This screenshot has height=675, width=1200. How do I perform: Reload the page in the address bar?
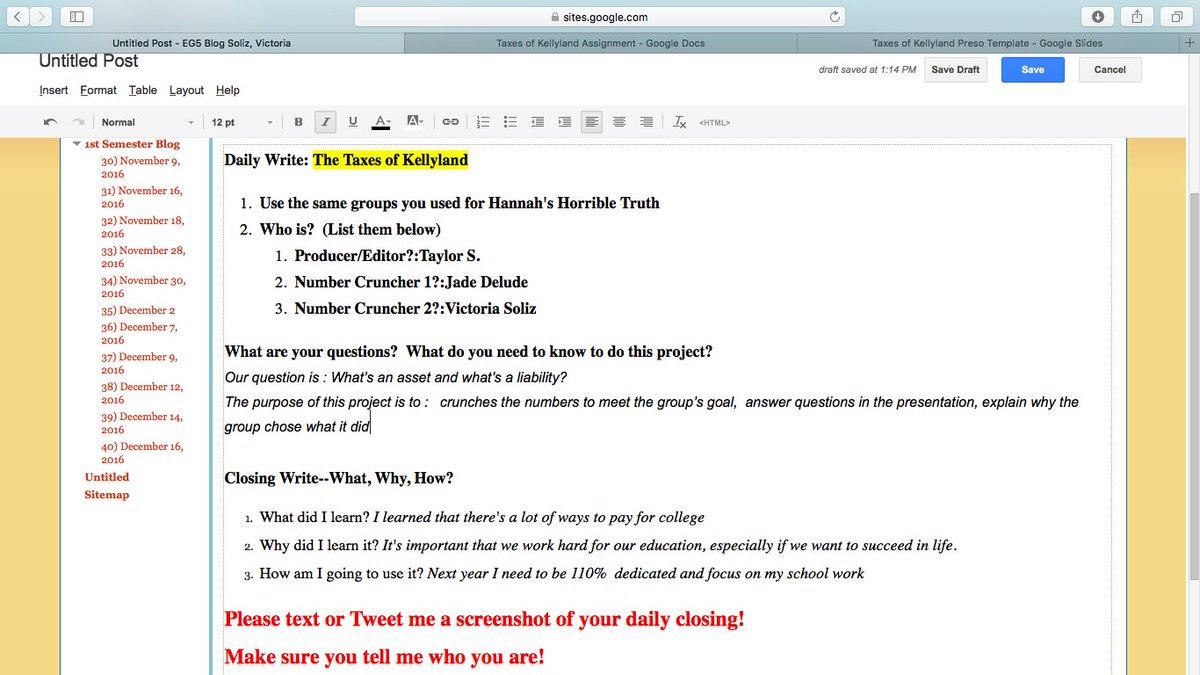coord(834,17)
